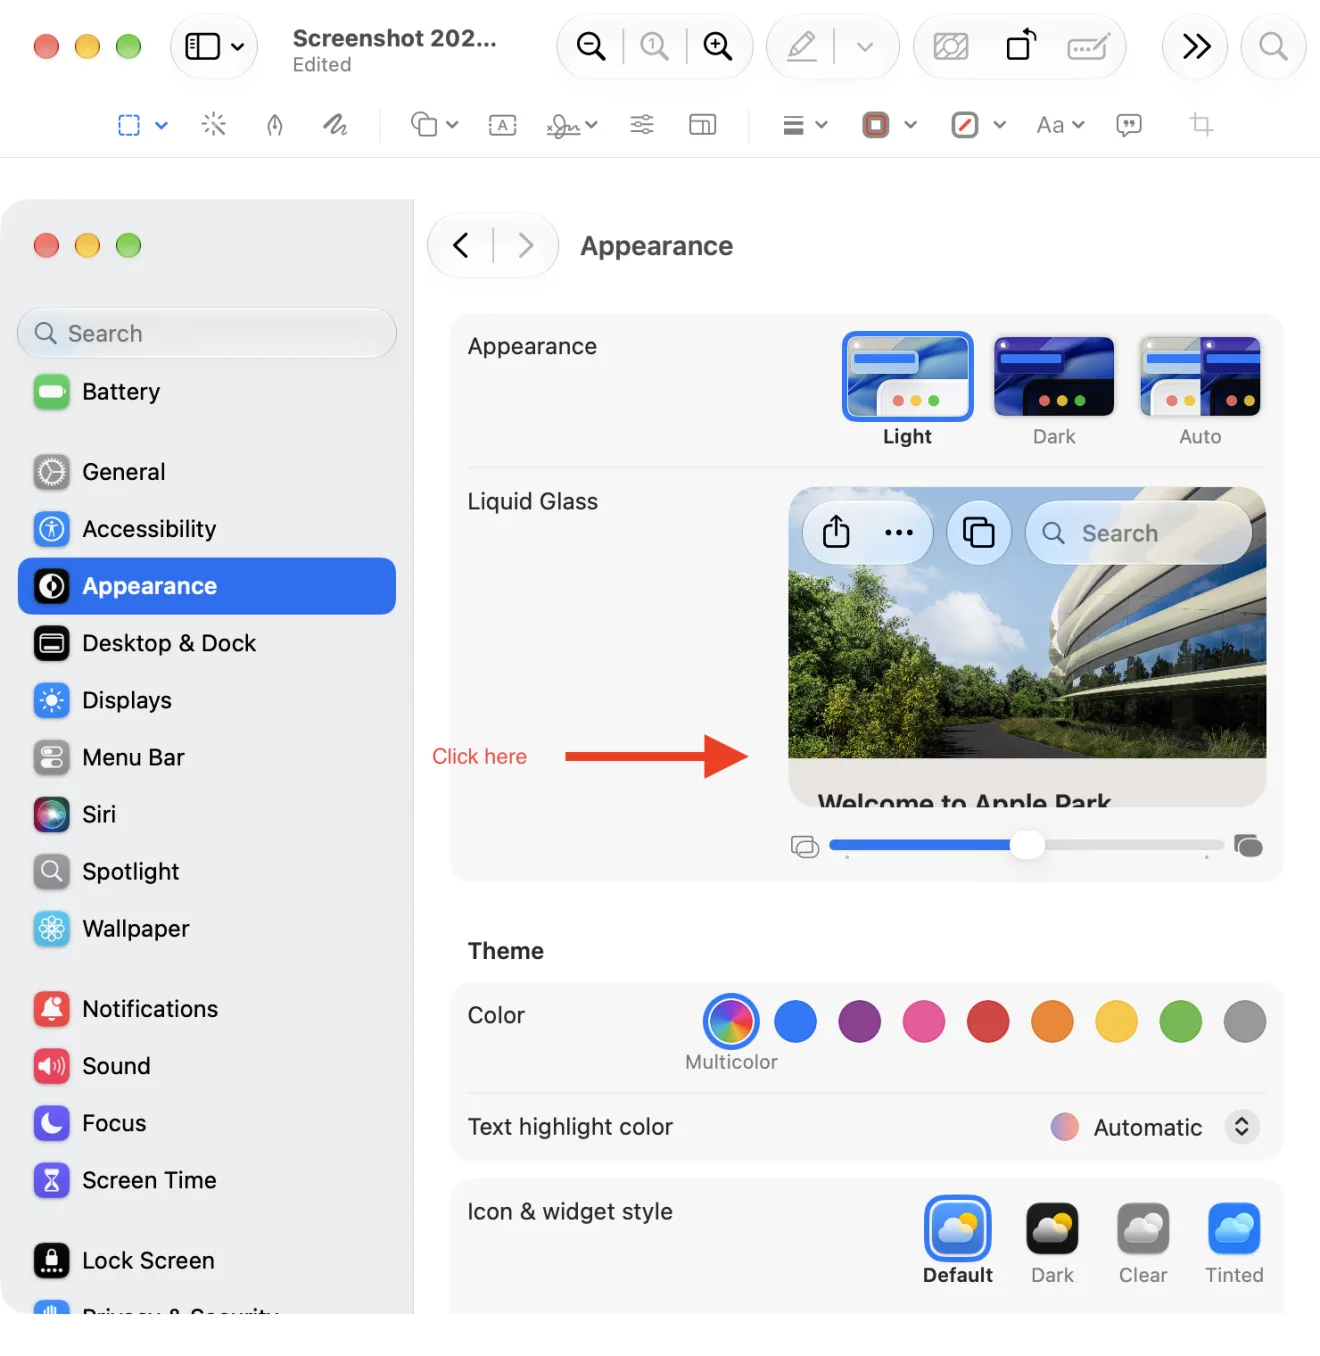The width and height of the screenshot is (1320, 1356).
Task: Adjust the Liquid Glass transparency slider
Action: tap(1026, 846)
